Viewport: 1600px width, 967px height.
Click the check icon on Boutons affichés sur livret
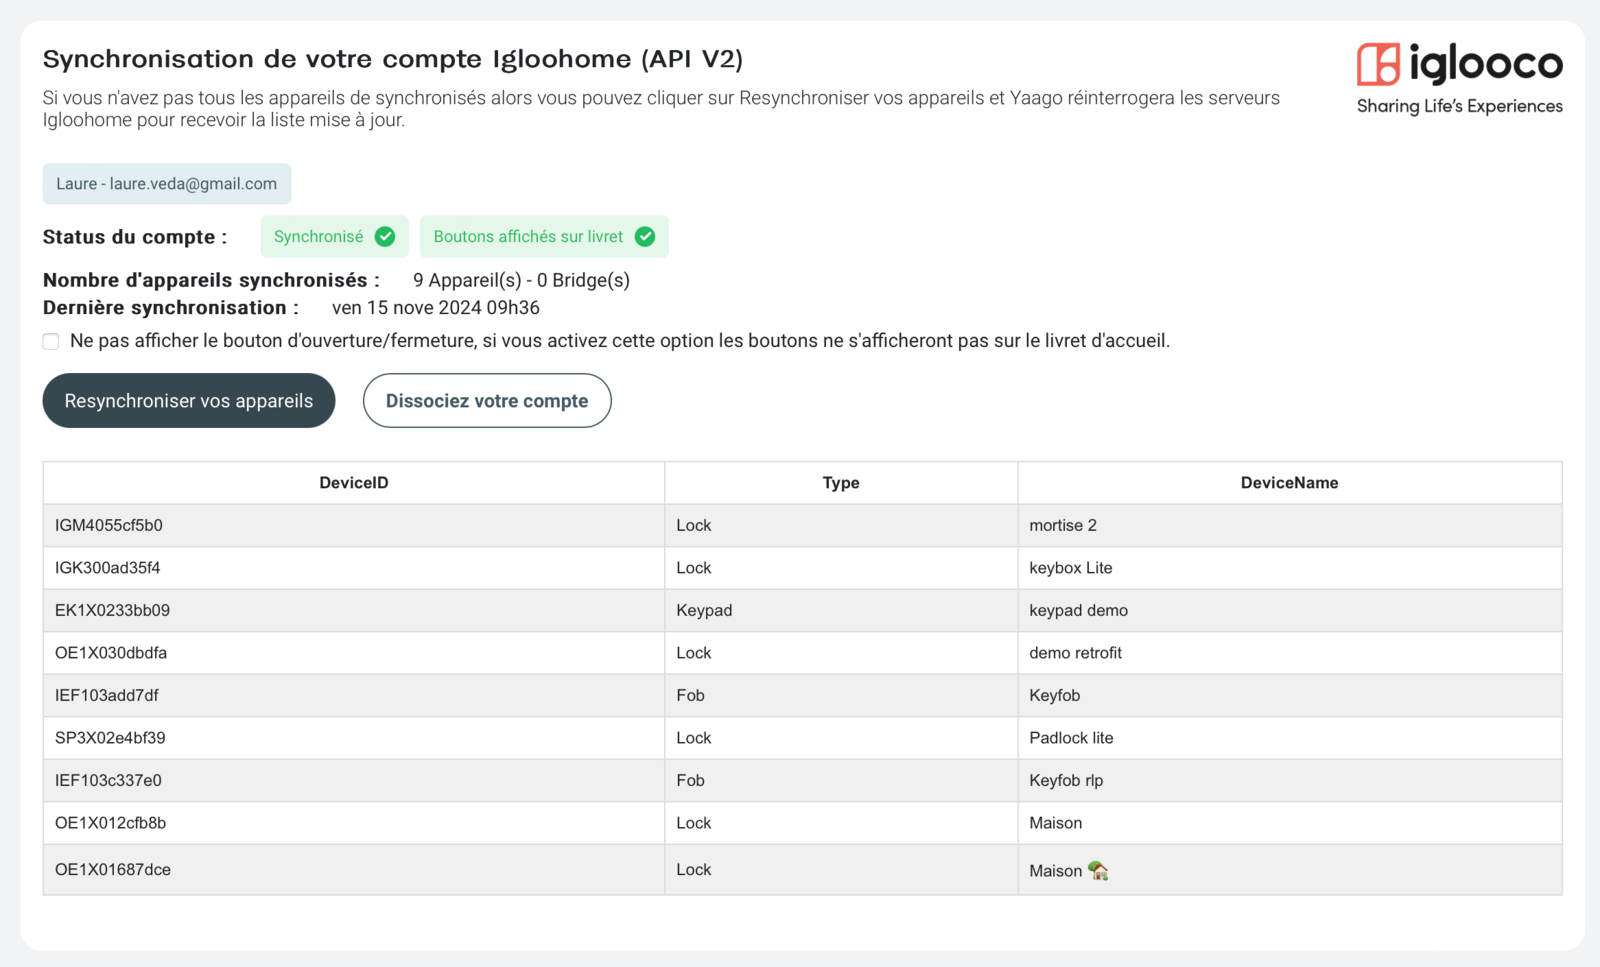pos(645,237)
